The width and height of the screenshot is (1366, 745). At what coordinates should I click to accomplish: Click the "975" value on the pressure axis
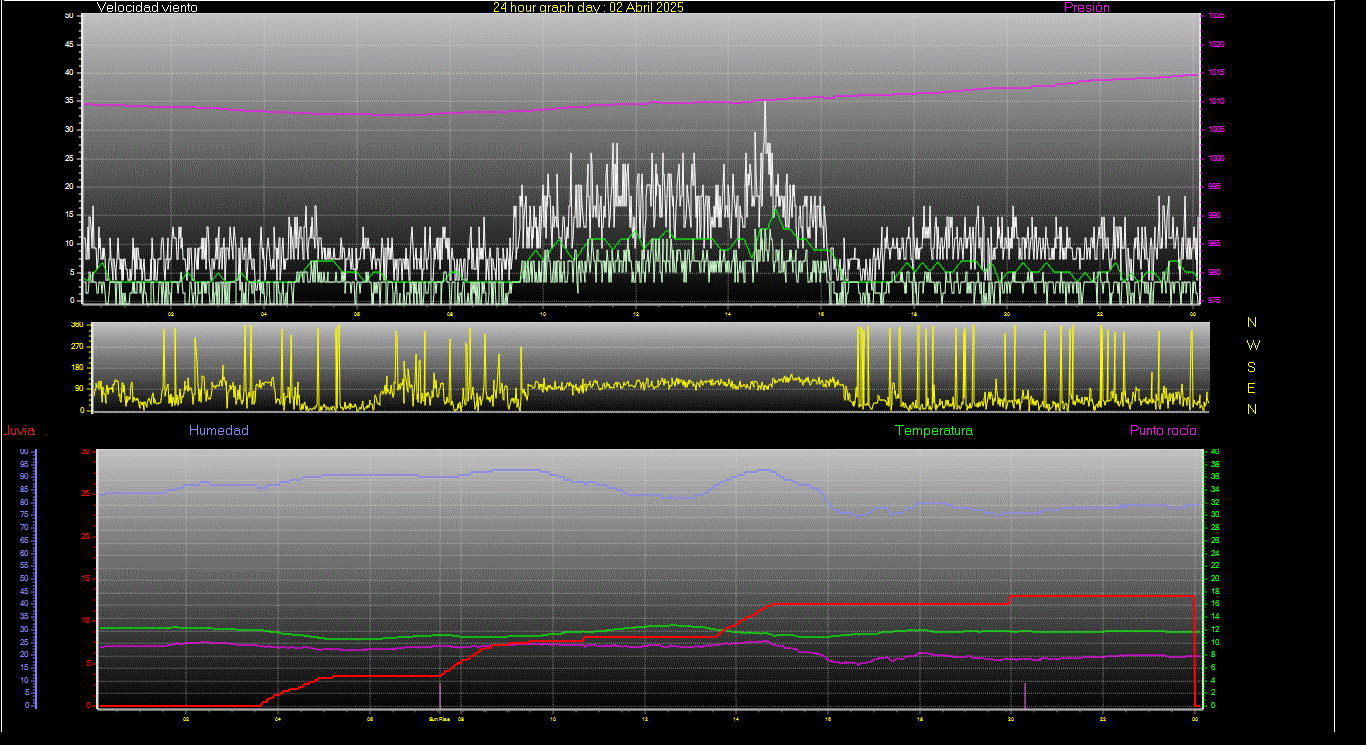pos(1214,300)
